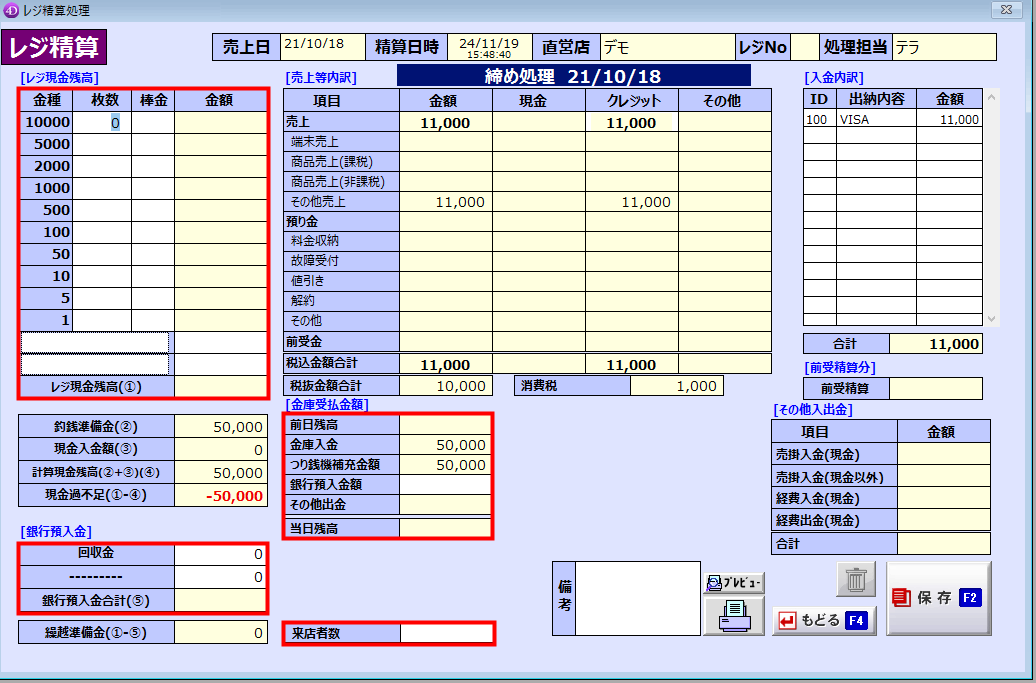Click the 備考 notes text area
1036x683 pixels.
click(638, 598)
